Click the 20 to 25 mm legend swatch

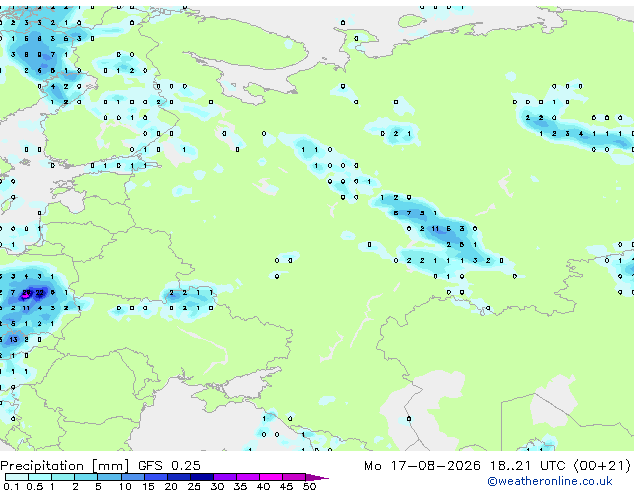tap(179, 477)
